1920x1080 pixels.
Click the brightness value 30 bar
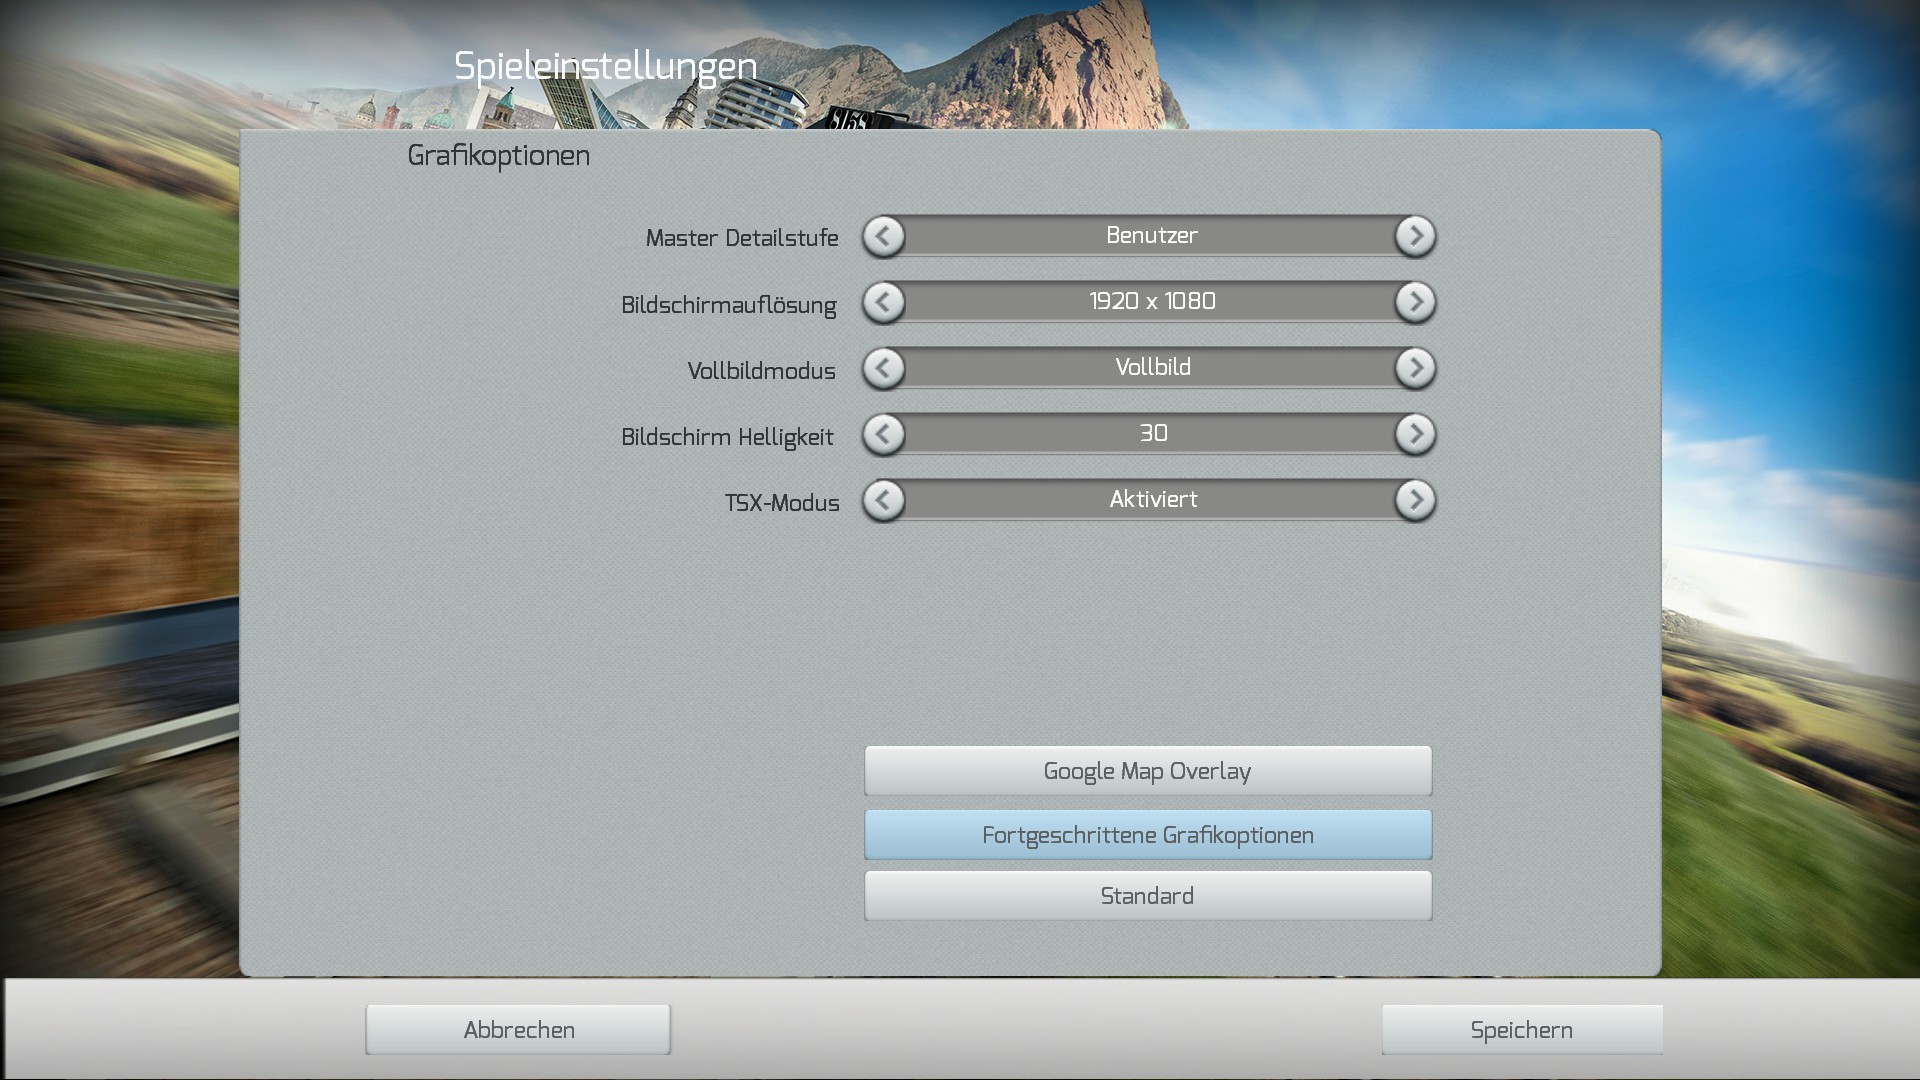pyautogui.click(x=1151, y=434)
